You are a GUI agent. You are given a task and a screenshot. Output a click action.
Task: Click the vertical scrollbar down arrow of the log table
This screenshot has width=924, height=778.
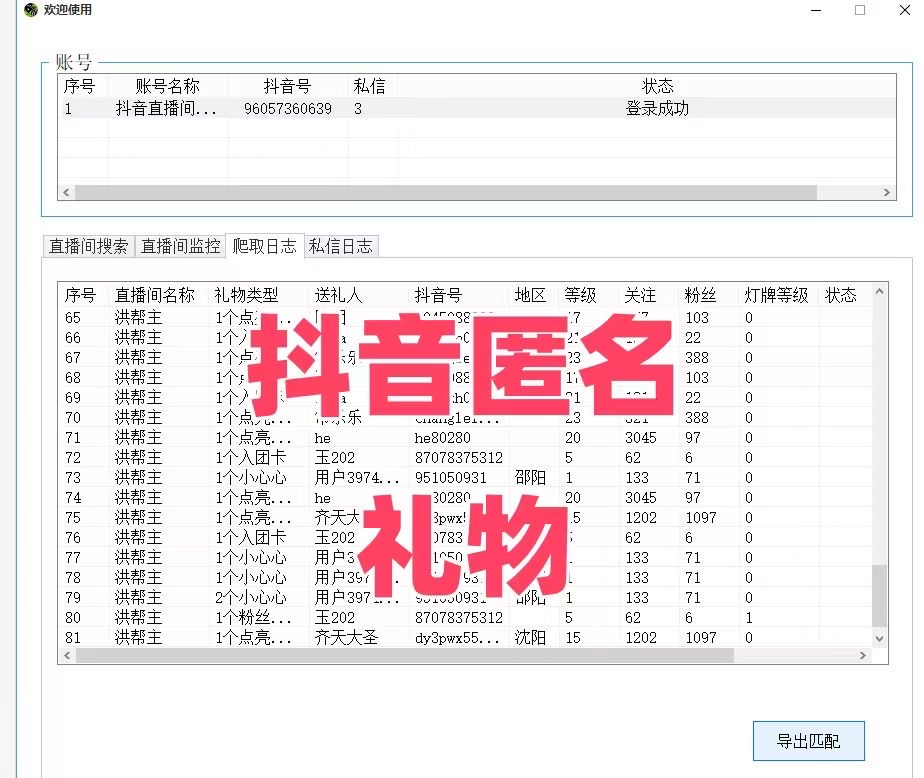coord(879,637)
